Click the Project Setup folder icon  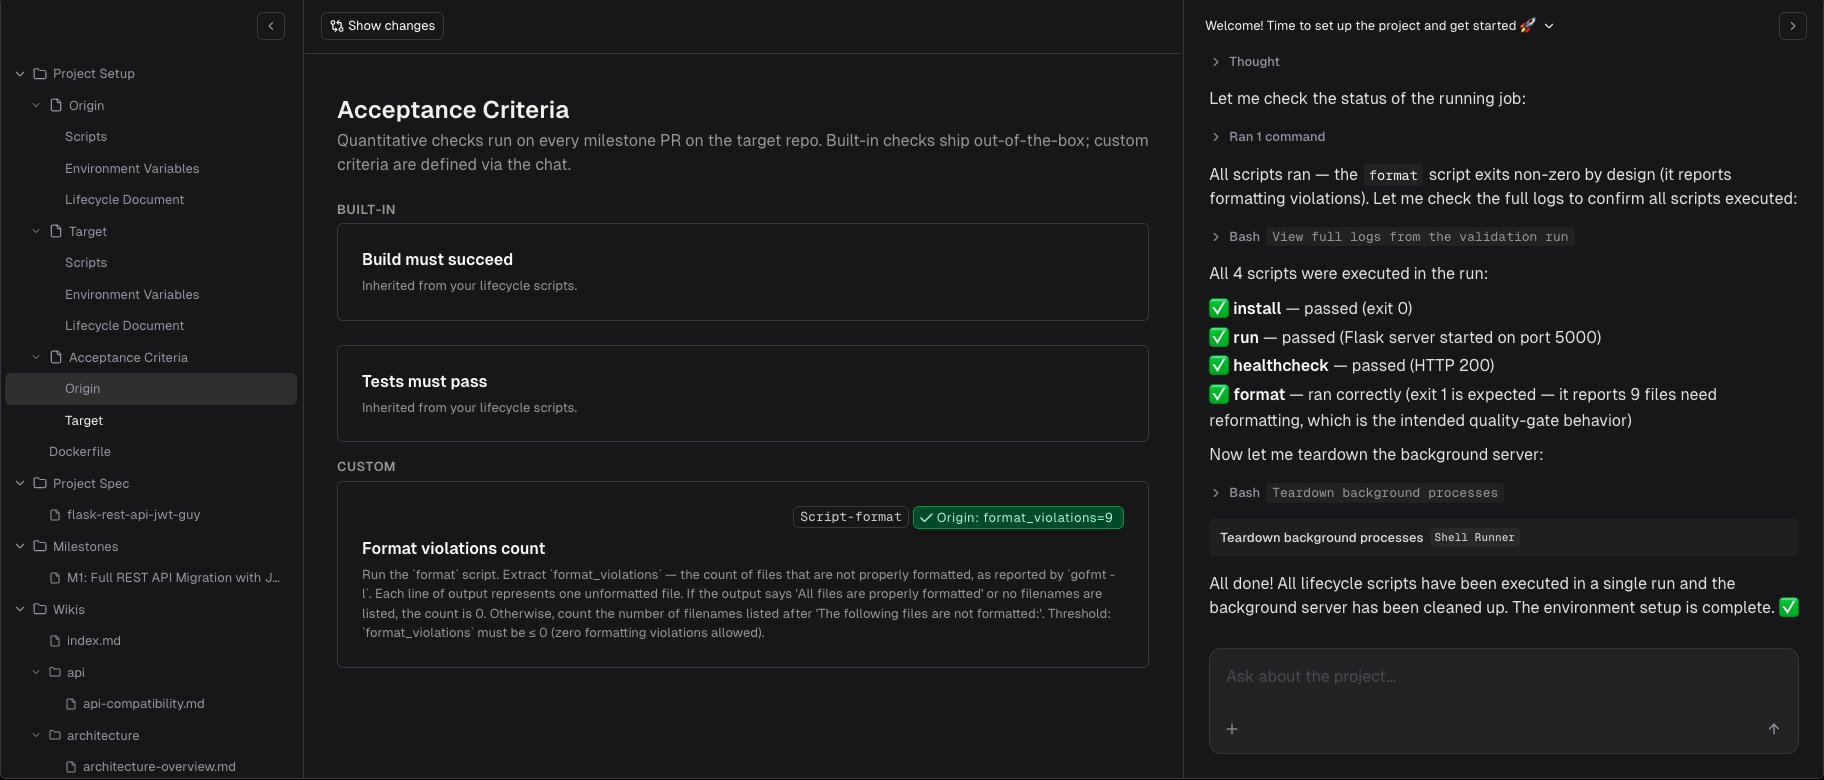click(x=40, y=74)
